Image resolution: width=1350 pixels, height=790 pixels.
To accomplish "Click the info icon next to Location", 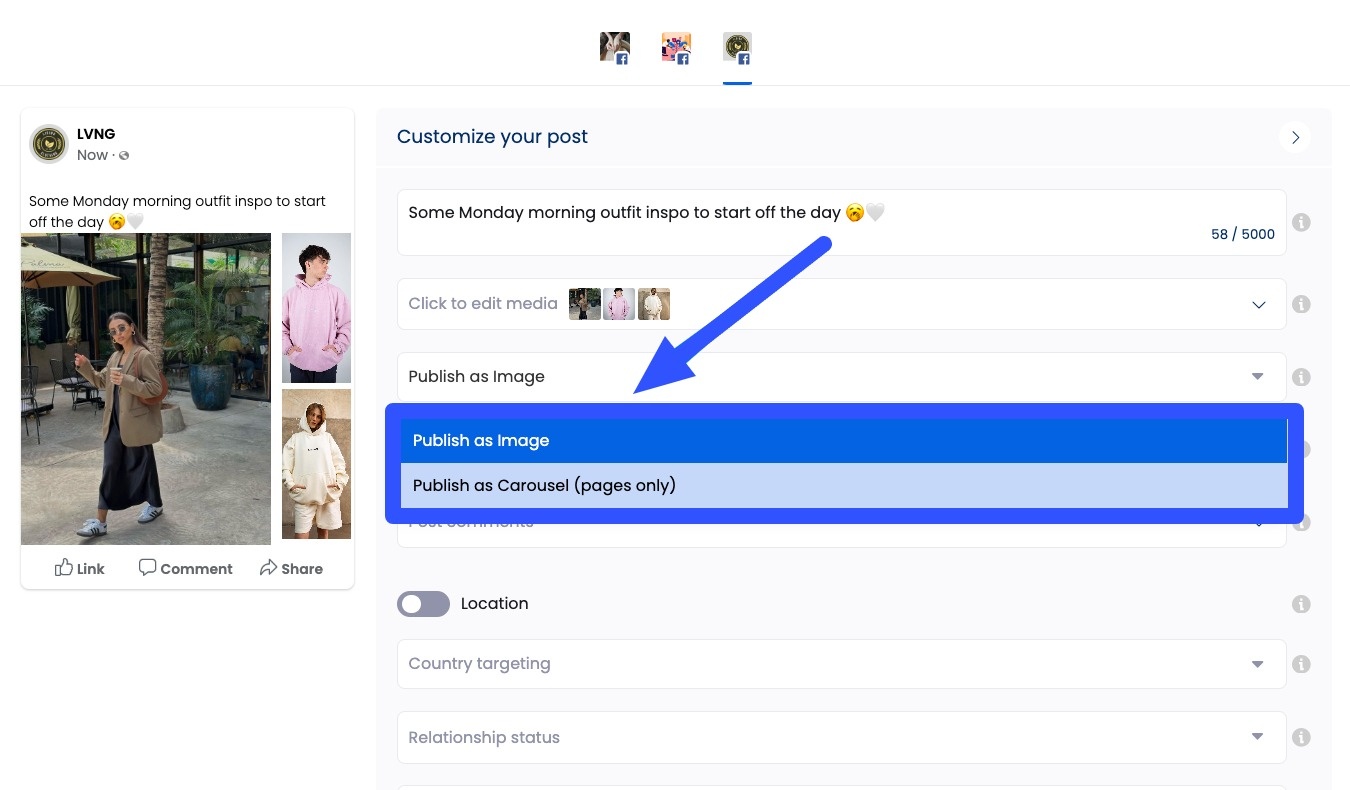I will tap(1301, 604).
